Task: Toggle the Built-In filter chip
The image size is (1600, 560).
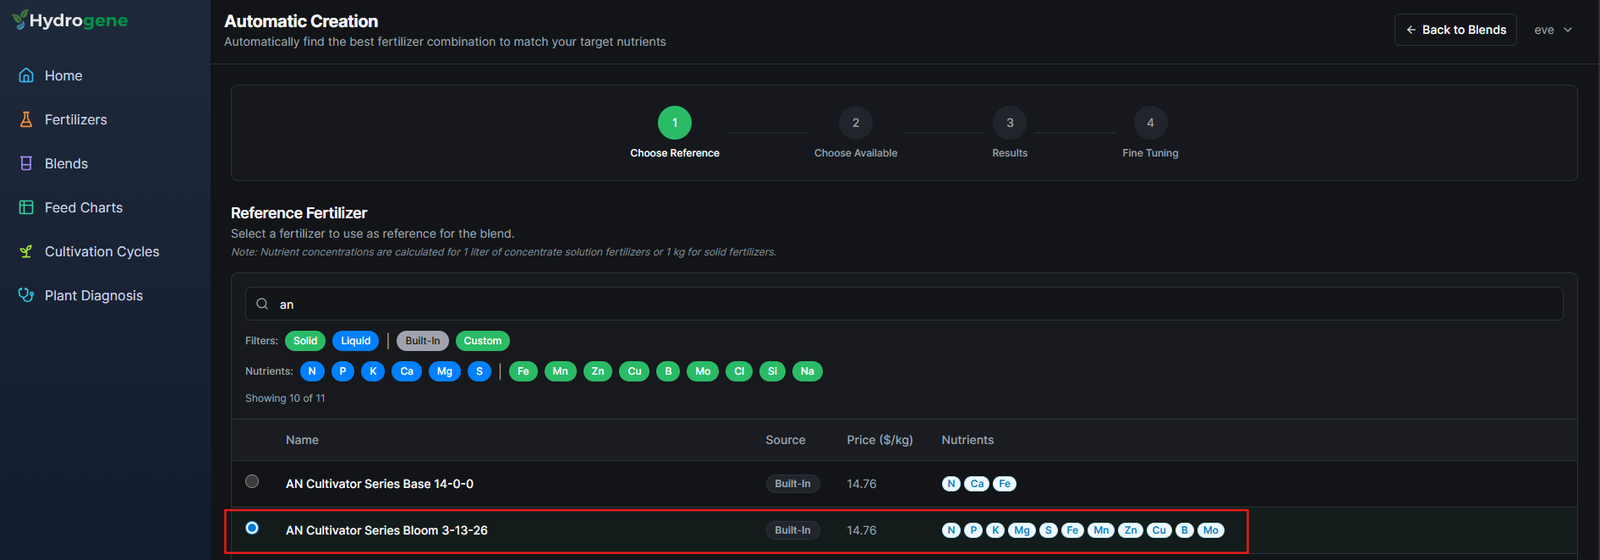Action: pyautogui.click(x=423, y=341)
